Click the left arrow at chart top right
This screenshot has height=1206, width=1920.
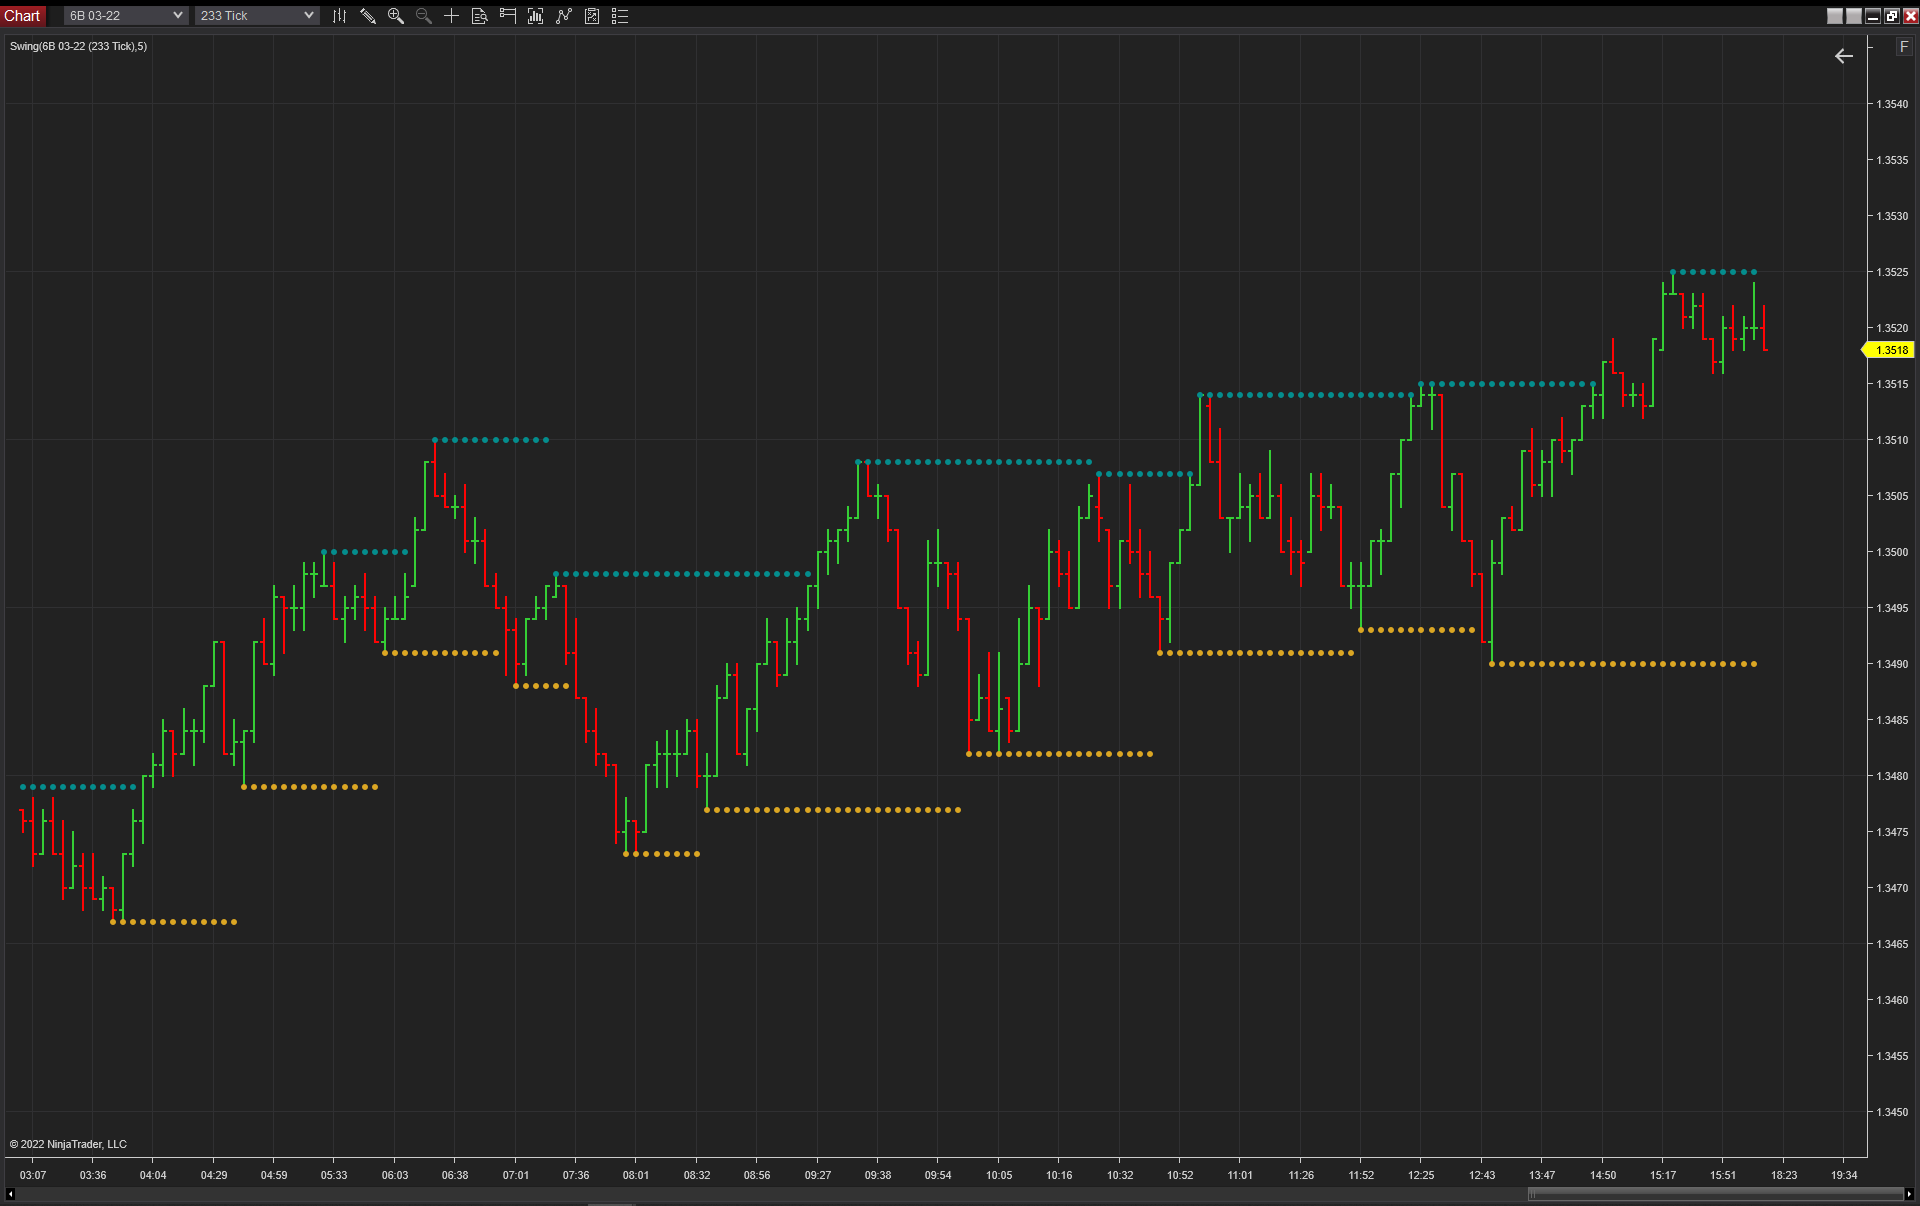point(1844,56)
